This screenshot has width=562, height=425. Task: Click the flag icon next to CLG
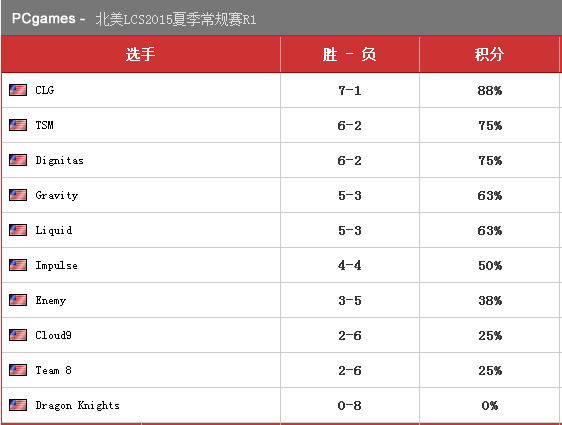(x=18, y=90)
